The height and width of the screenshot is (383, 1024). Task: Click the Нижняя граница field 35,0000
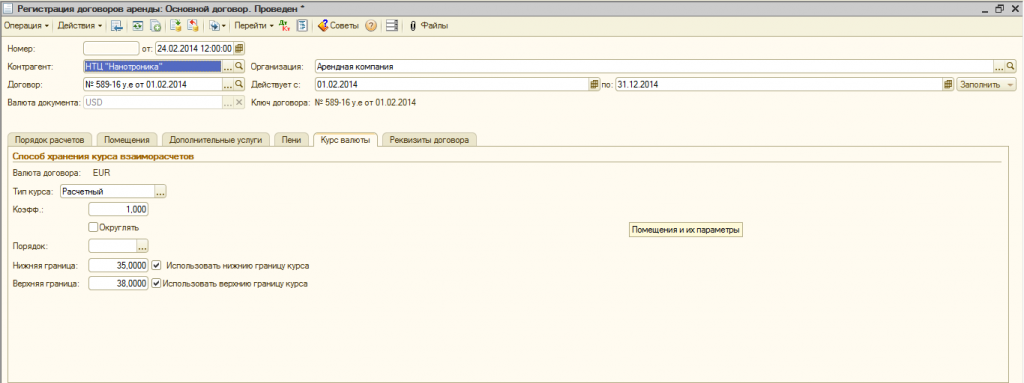coord(118,265)
